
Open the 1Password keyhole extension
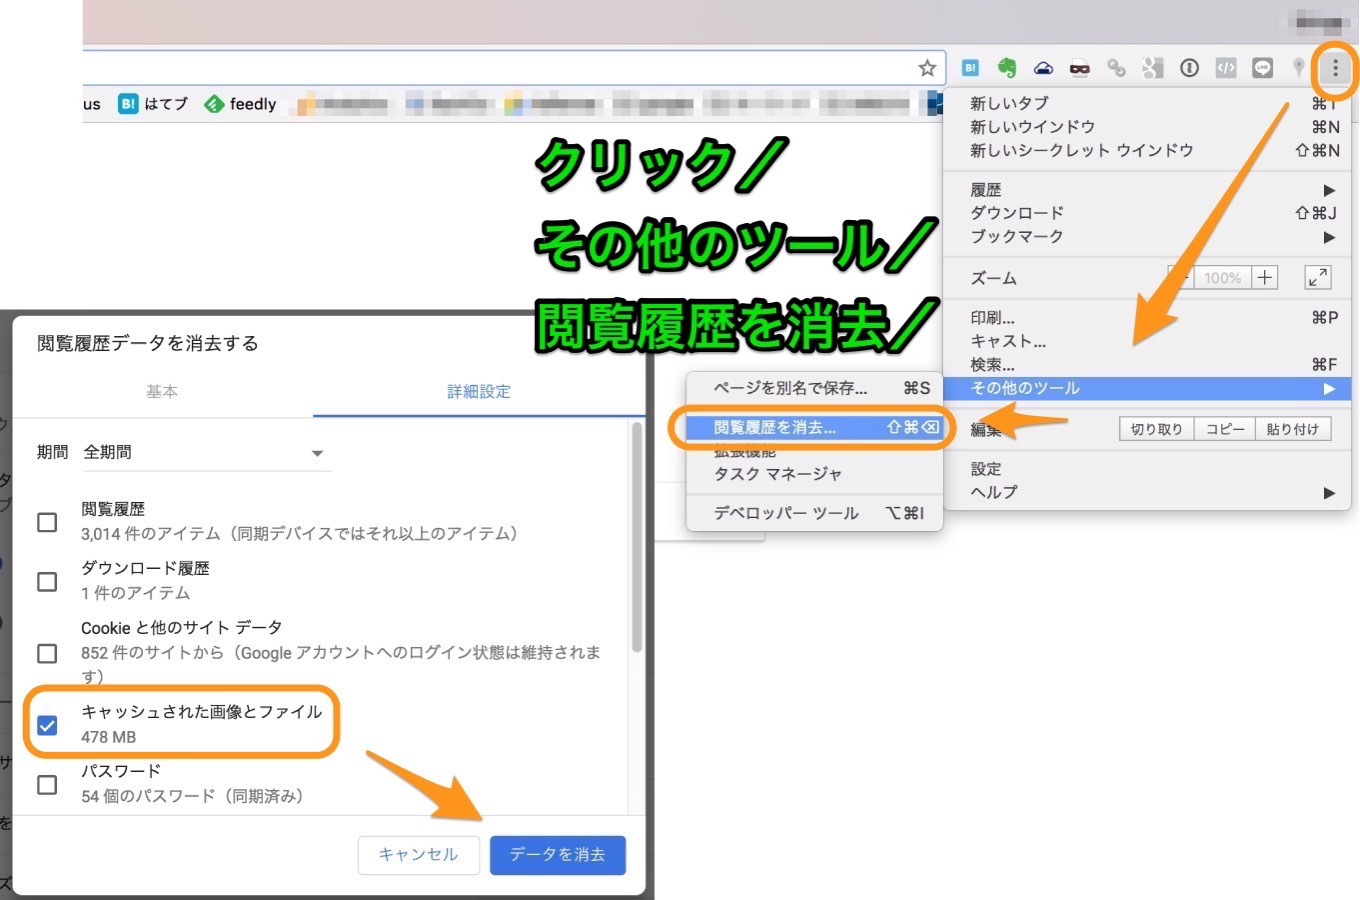coord(1189,68)
